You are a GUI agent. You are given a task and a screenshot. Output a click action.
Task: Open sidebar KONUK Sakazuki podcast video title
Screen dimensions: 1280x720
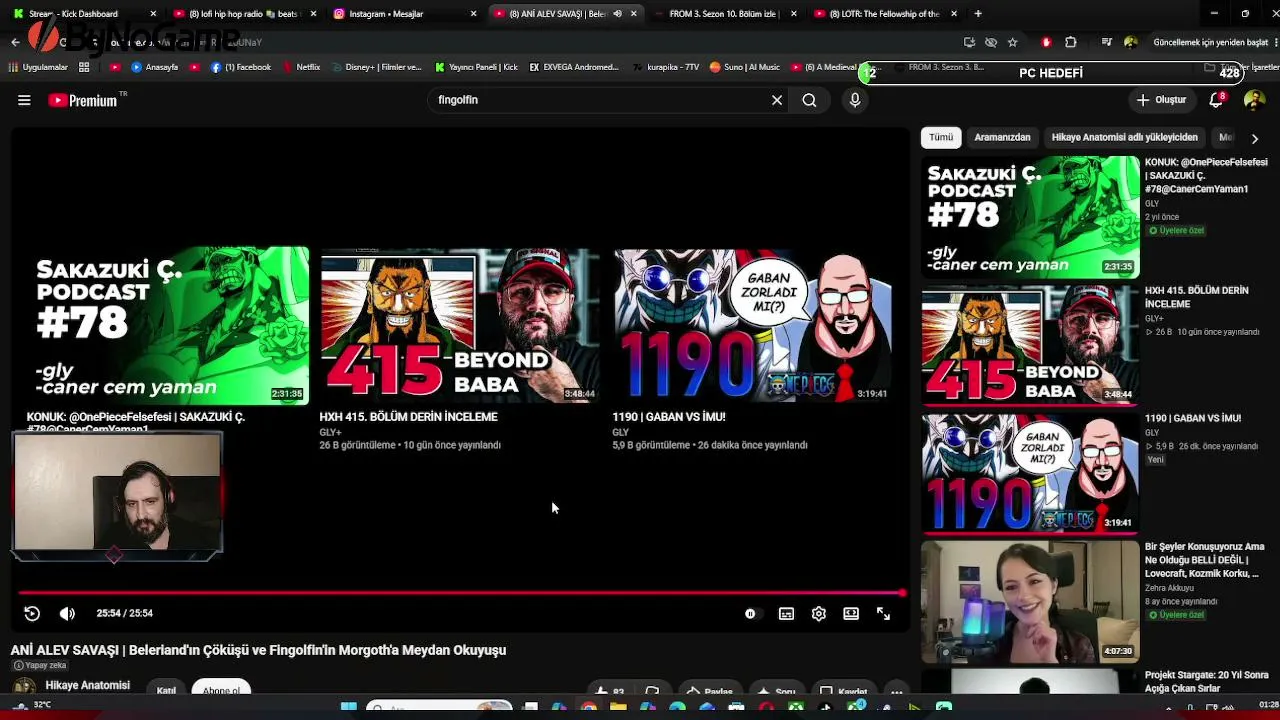pyautogui.click(x=1206, y=175)
